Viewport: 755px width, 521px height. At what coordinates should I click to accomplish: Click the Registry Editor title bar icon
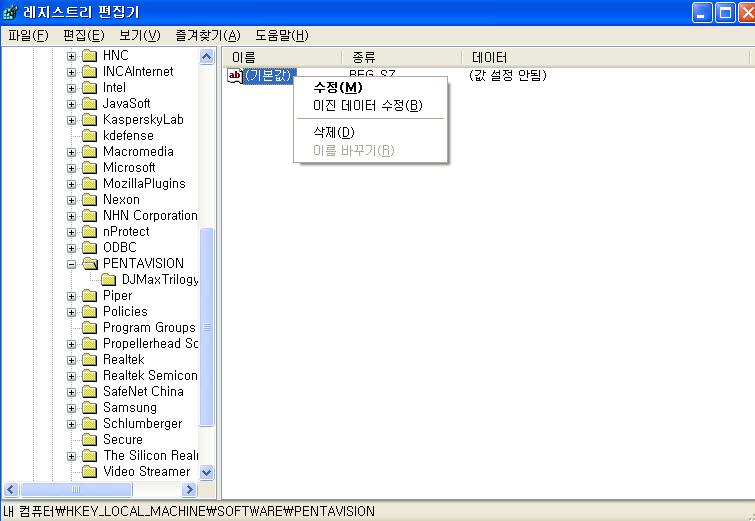(x=11, y=13)
